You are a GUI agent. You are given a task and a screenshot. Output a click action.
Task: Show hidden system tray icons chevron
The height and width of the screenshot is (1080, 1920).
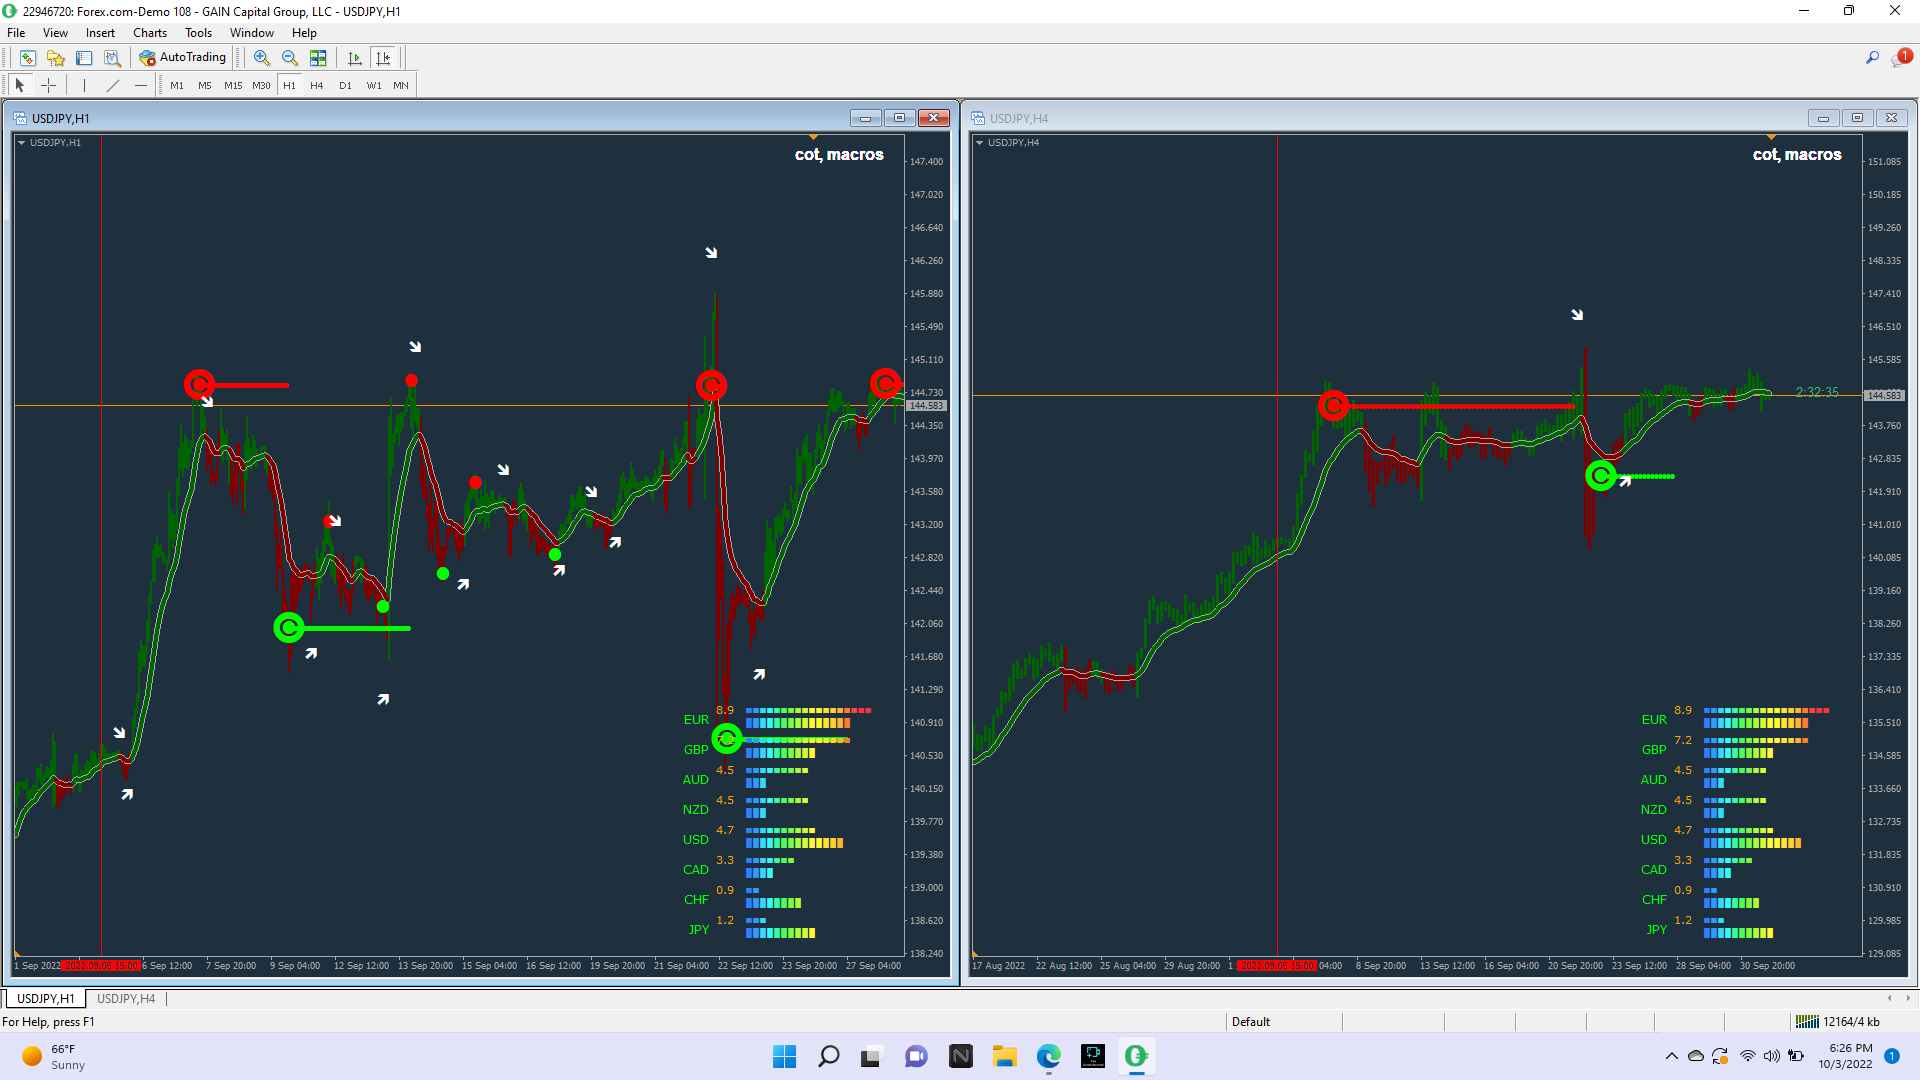coord(1671,1056)
